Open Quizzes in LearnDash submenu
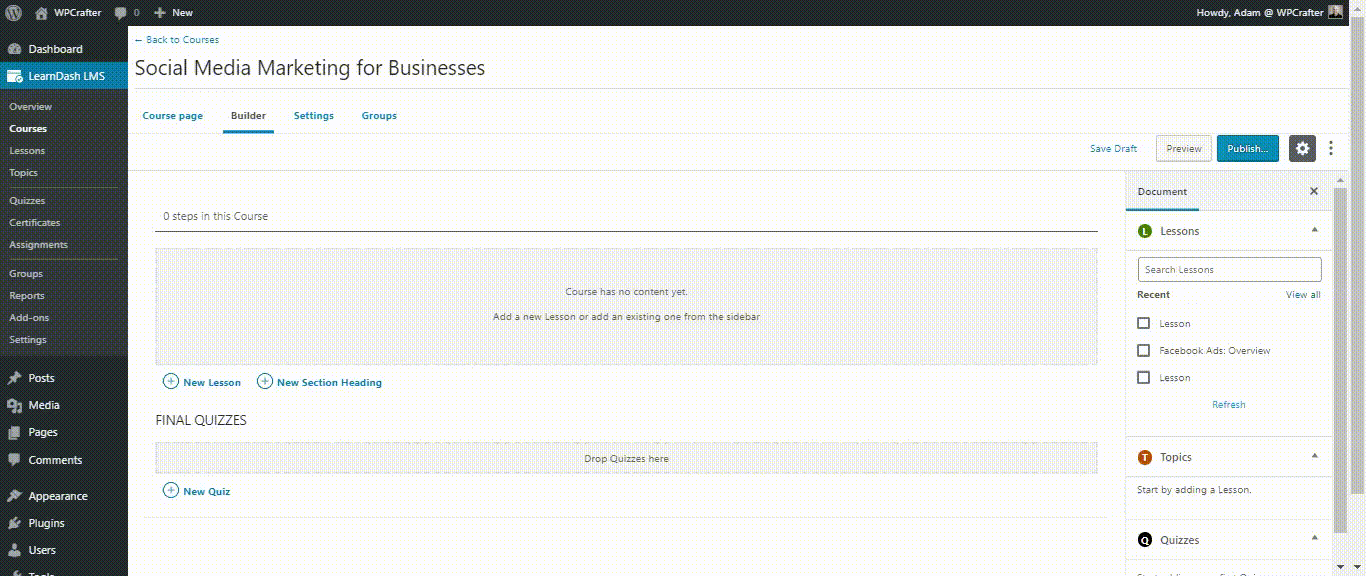Viewport: 1366px width, 576px height. pyautogui.click(x=28, y=201)
